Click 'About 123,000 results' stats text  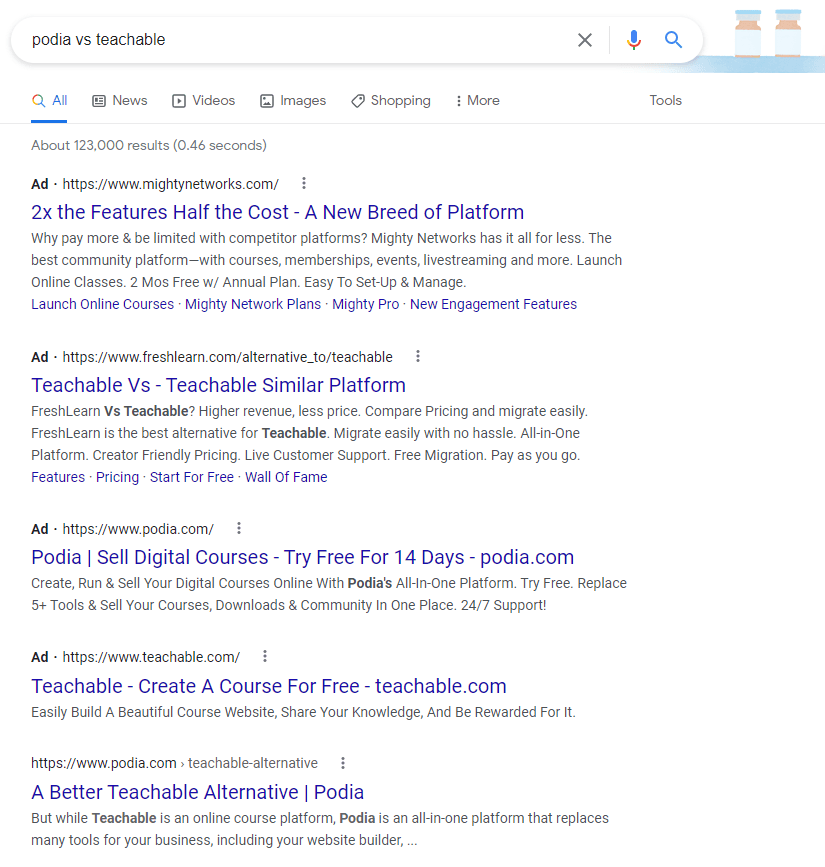(x=149, y=145)
